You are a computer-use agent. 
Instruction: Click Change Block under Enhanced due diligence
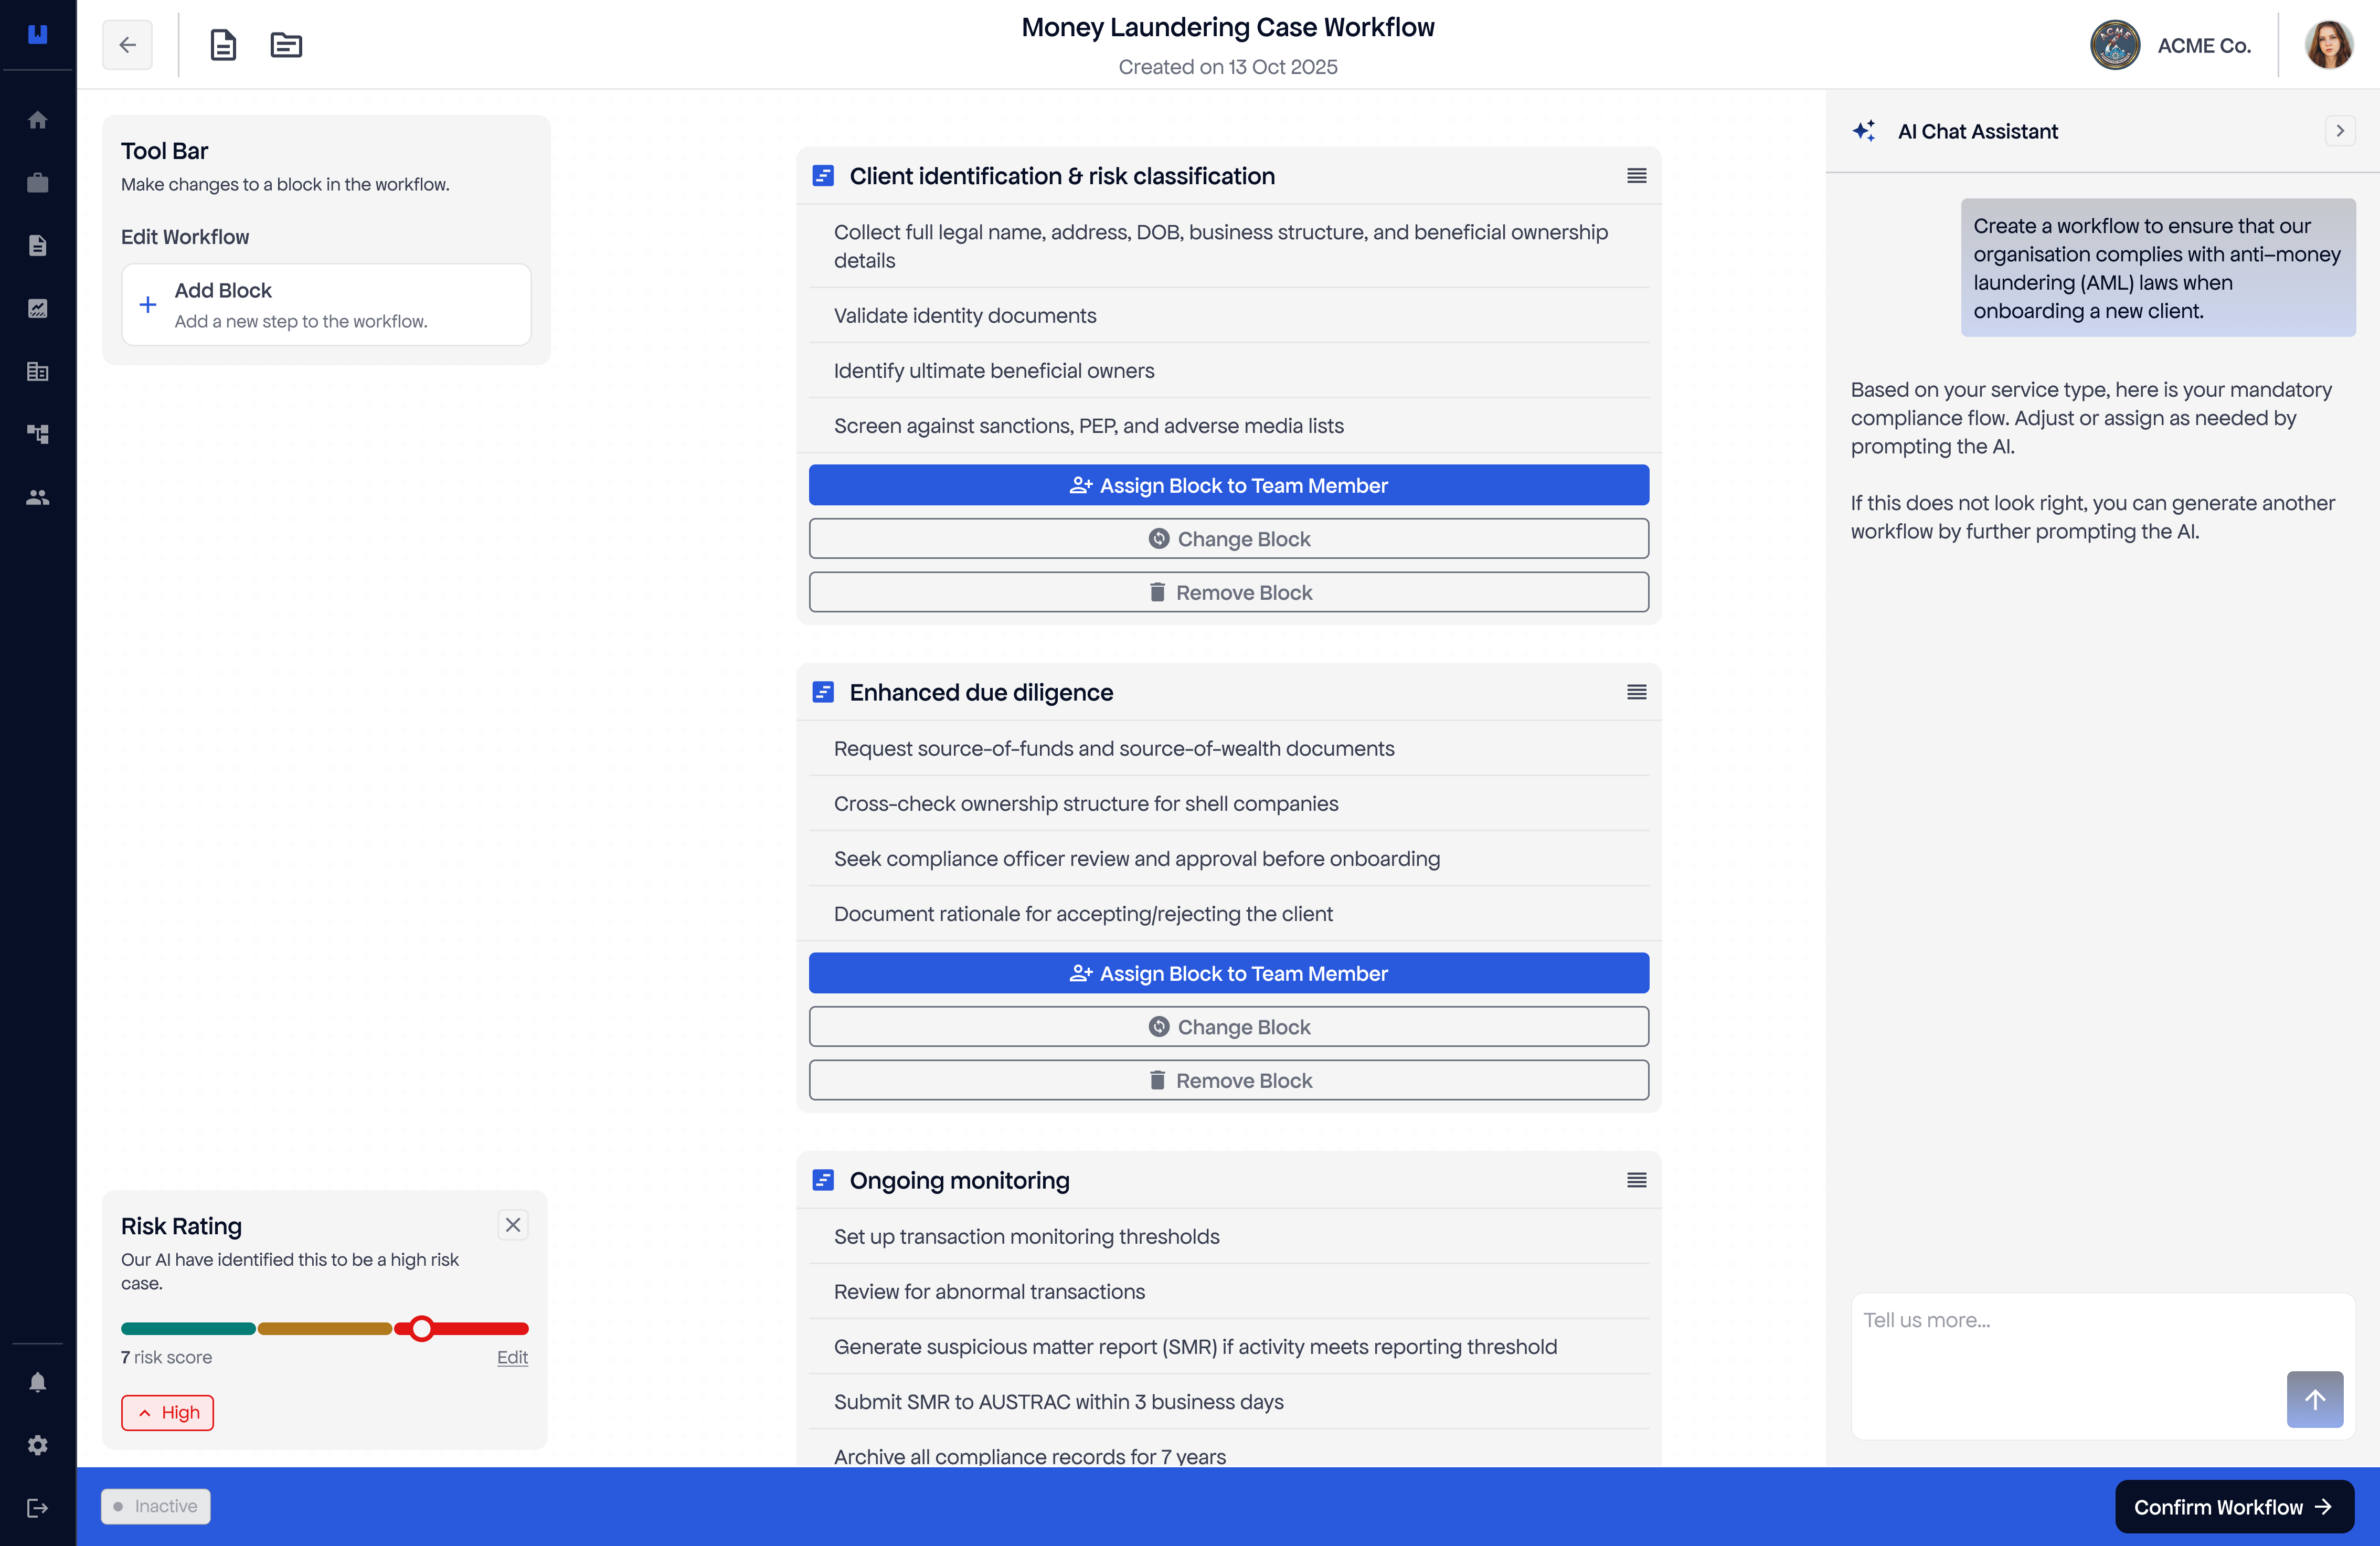1228,1027
